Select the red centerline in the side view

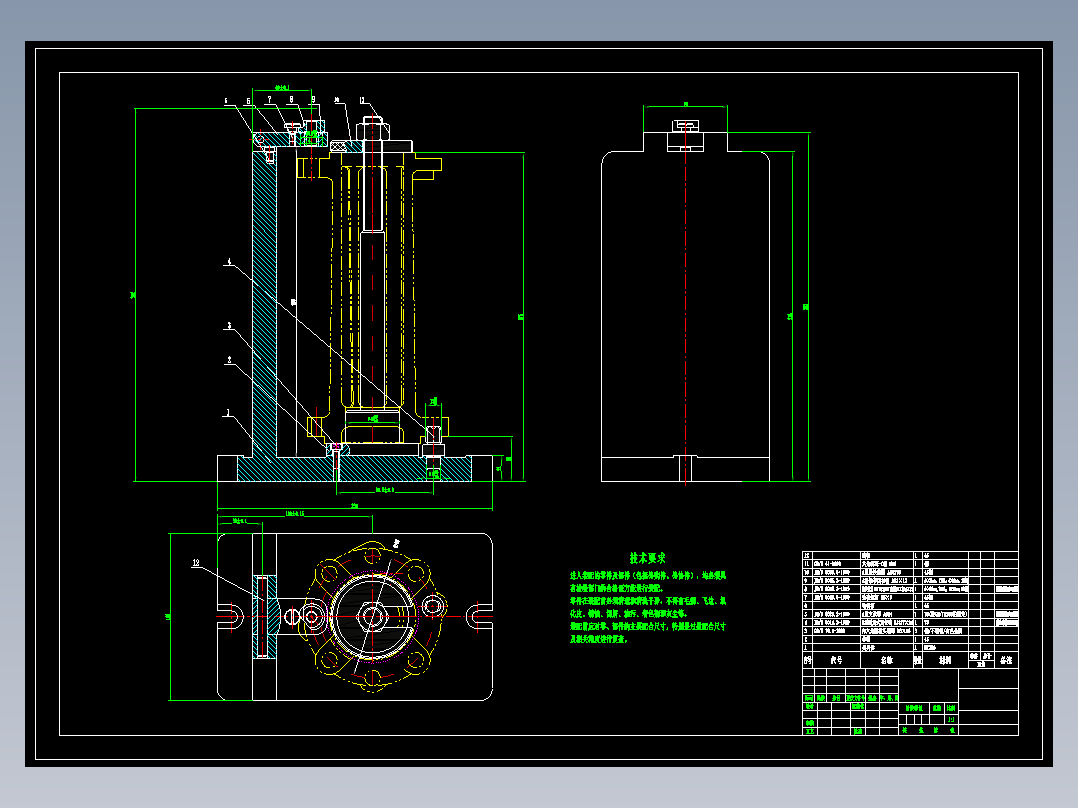tap(685, 303)
